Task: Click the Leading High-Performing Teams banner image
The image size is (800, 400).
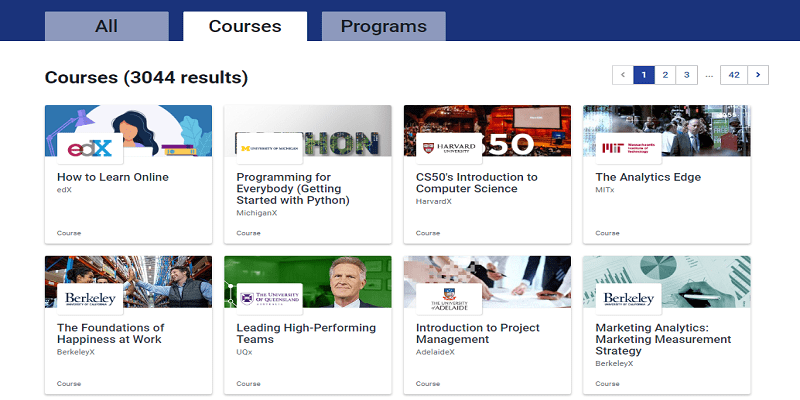Action: click(x=308, y=282)
